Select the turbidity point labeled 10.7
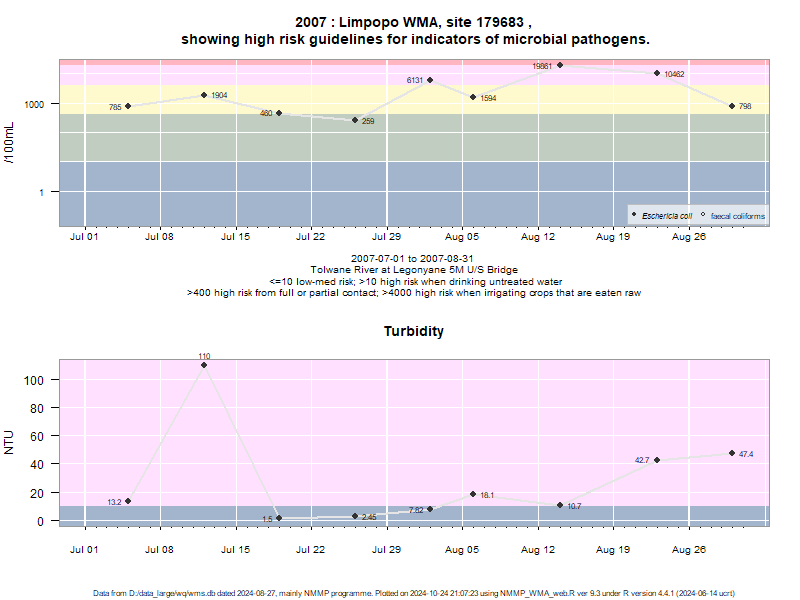Screen dimensions: 800x600 pos(560,505)
